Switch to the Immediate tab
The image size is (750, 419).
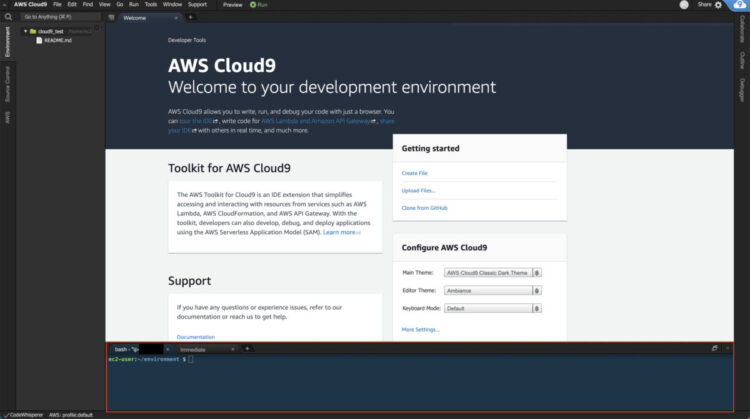tap(193, 350)
